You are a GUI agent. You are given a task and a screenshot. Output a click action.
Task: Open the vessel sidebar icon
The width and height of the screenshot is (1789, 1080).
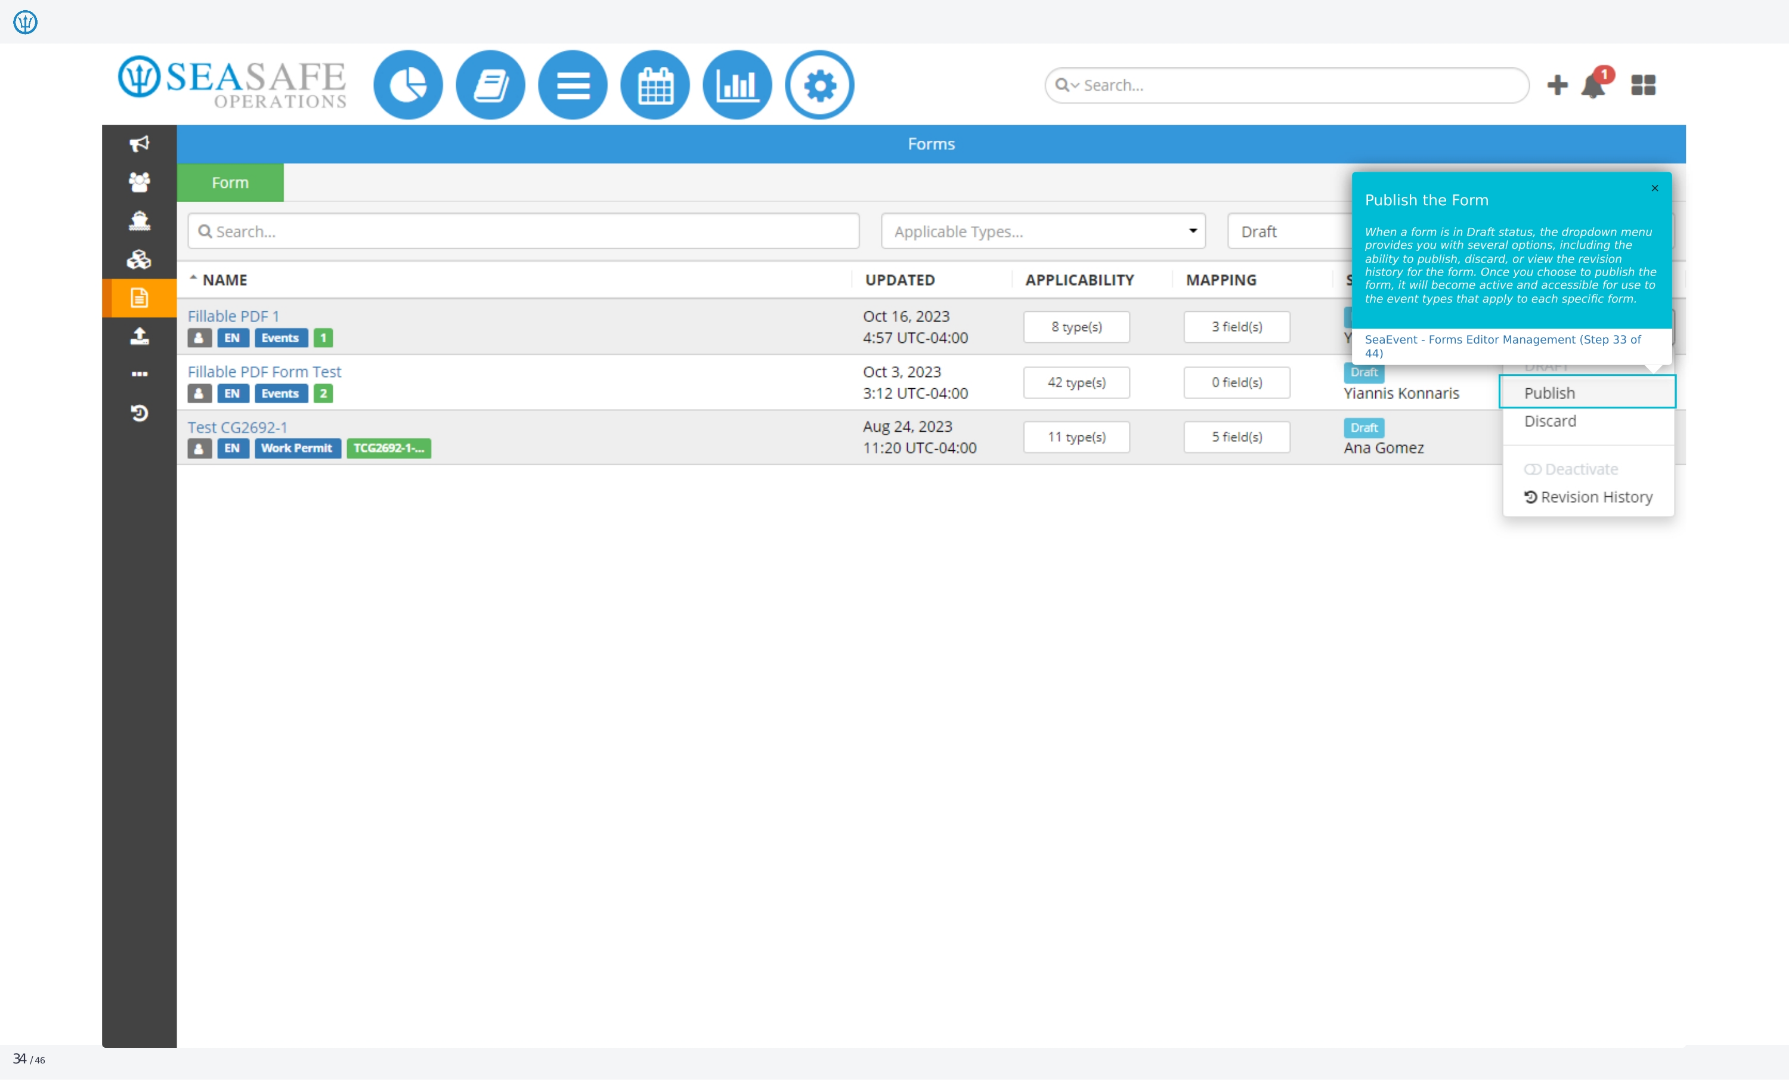[x=139, y=220]
